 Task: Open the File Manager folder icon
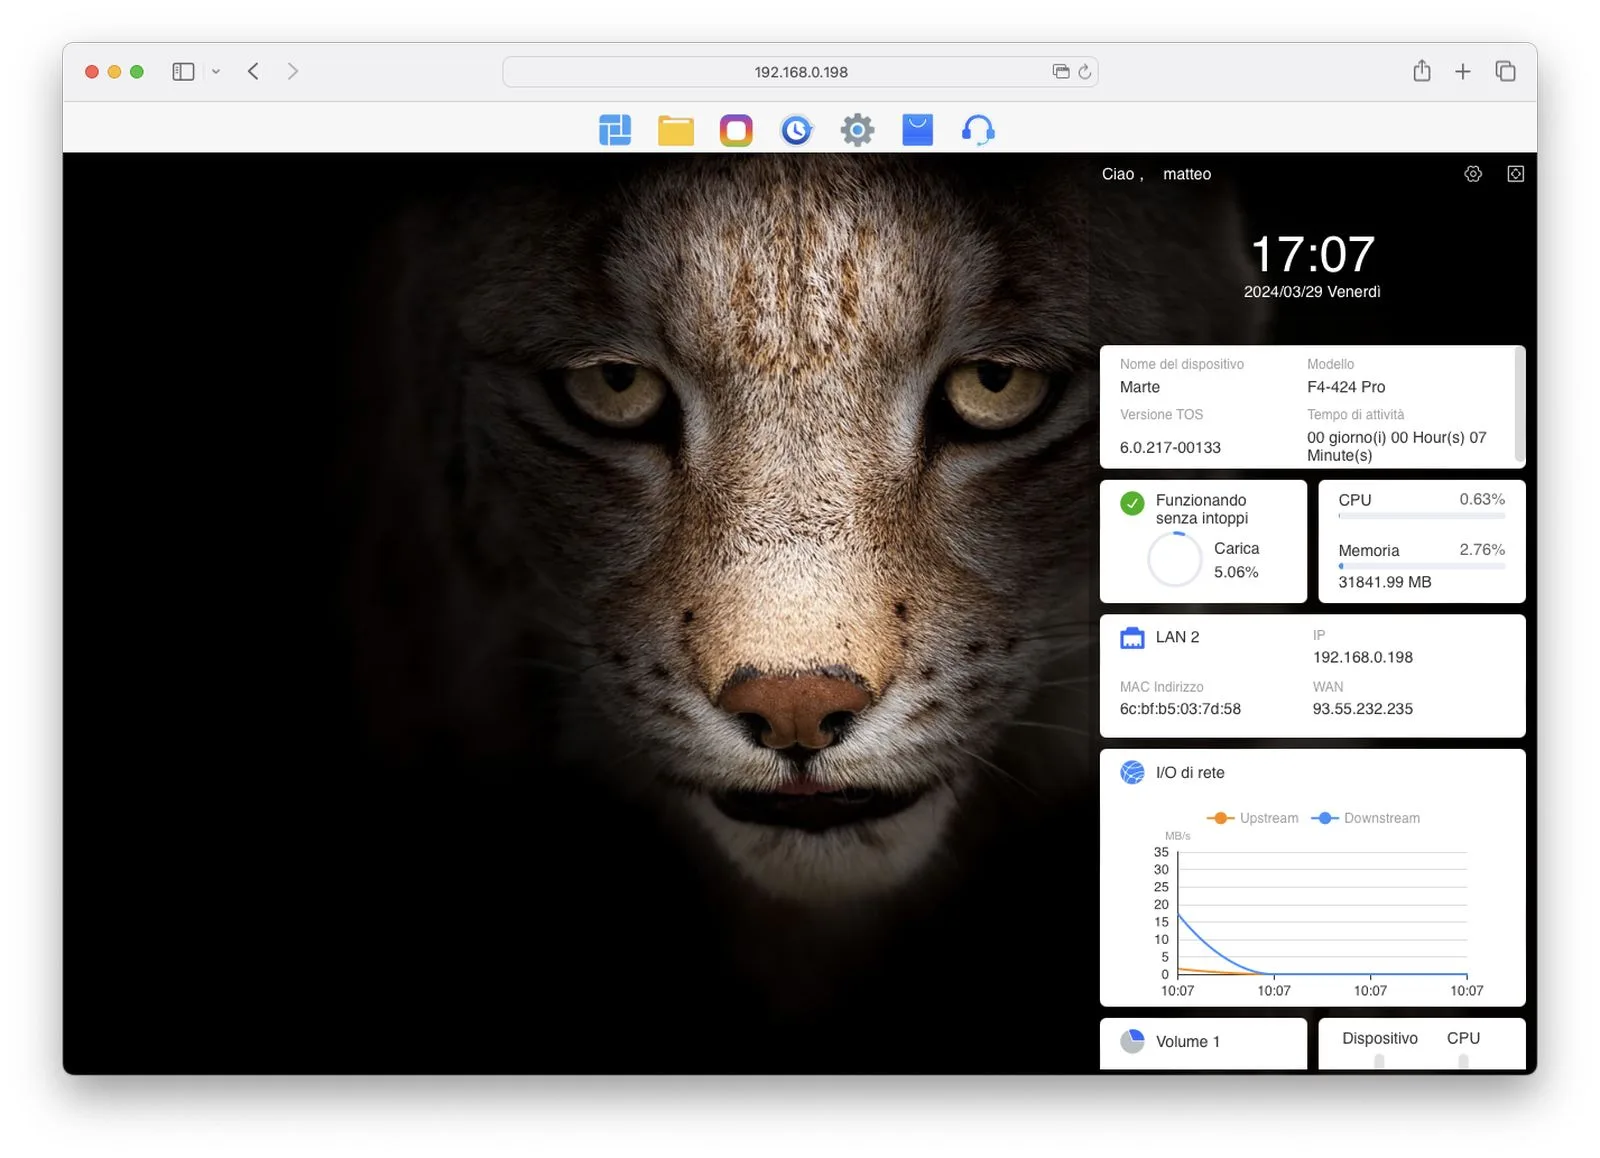click(x=676, y=130)
